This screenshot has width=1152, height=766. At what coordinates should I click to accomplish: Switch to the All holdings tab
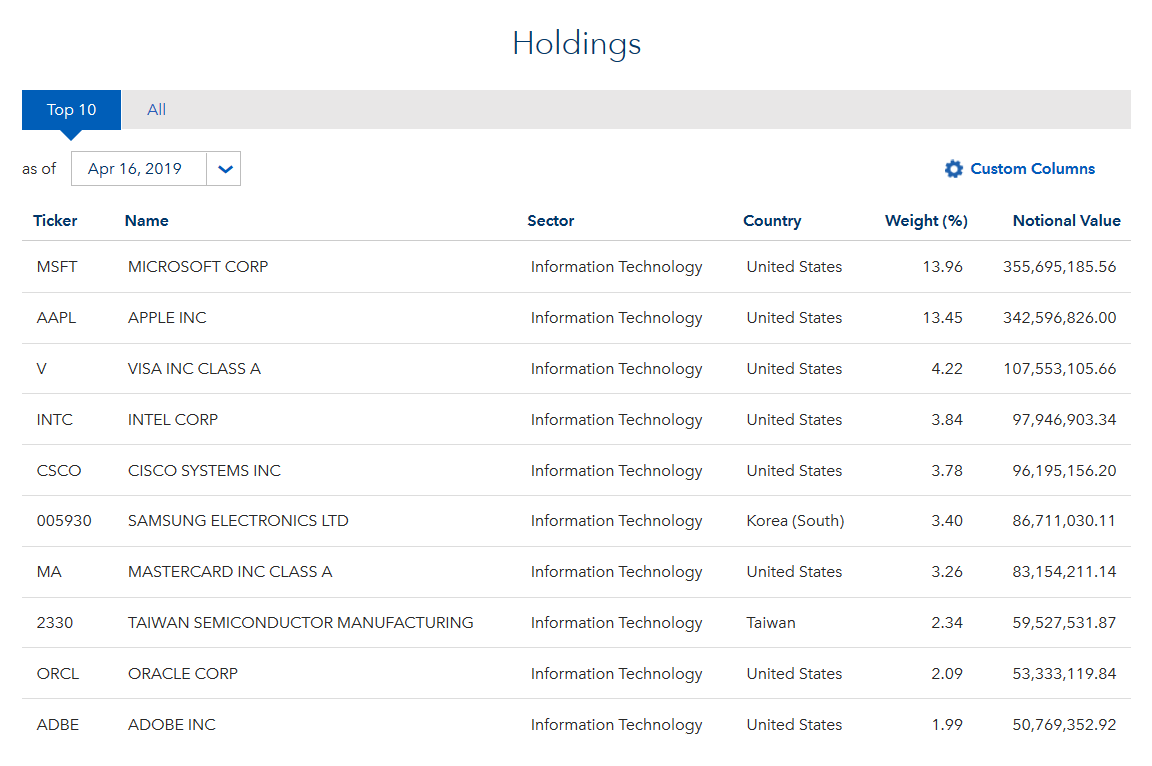click(156, 110)
